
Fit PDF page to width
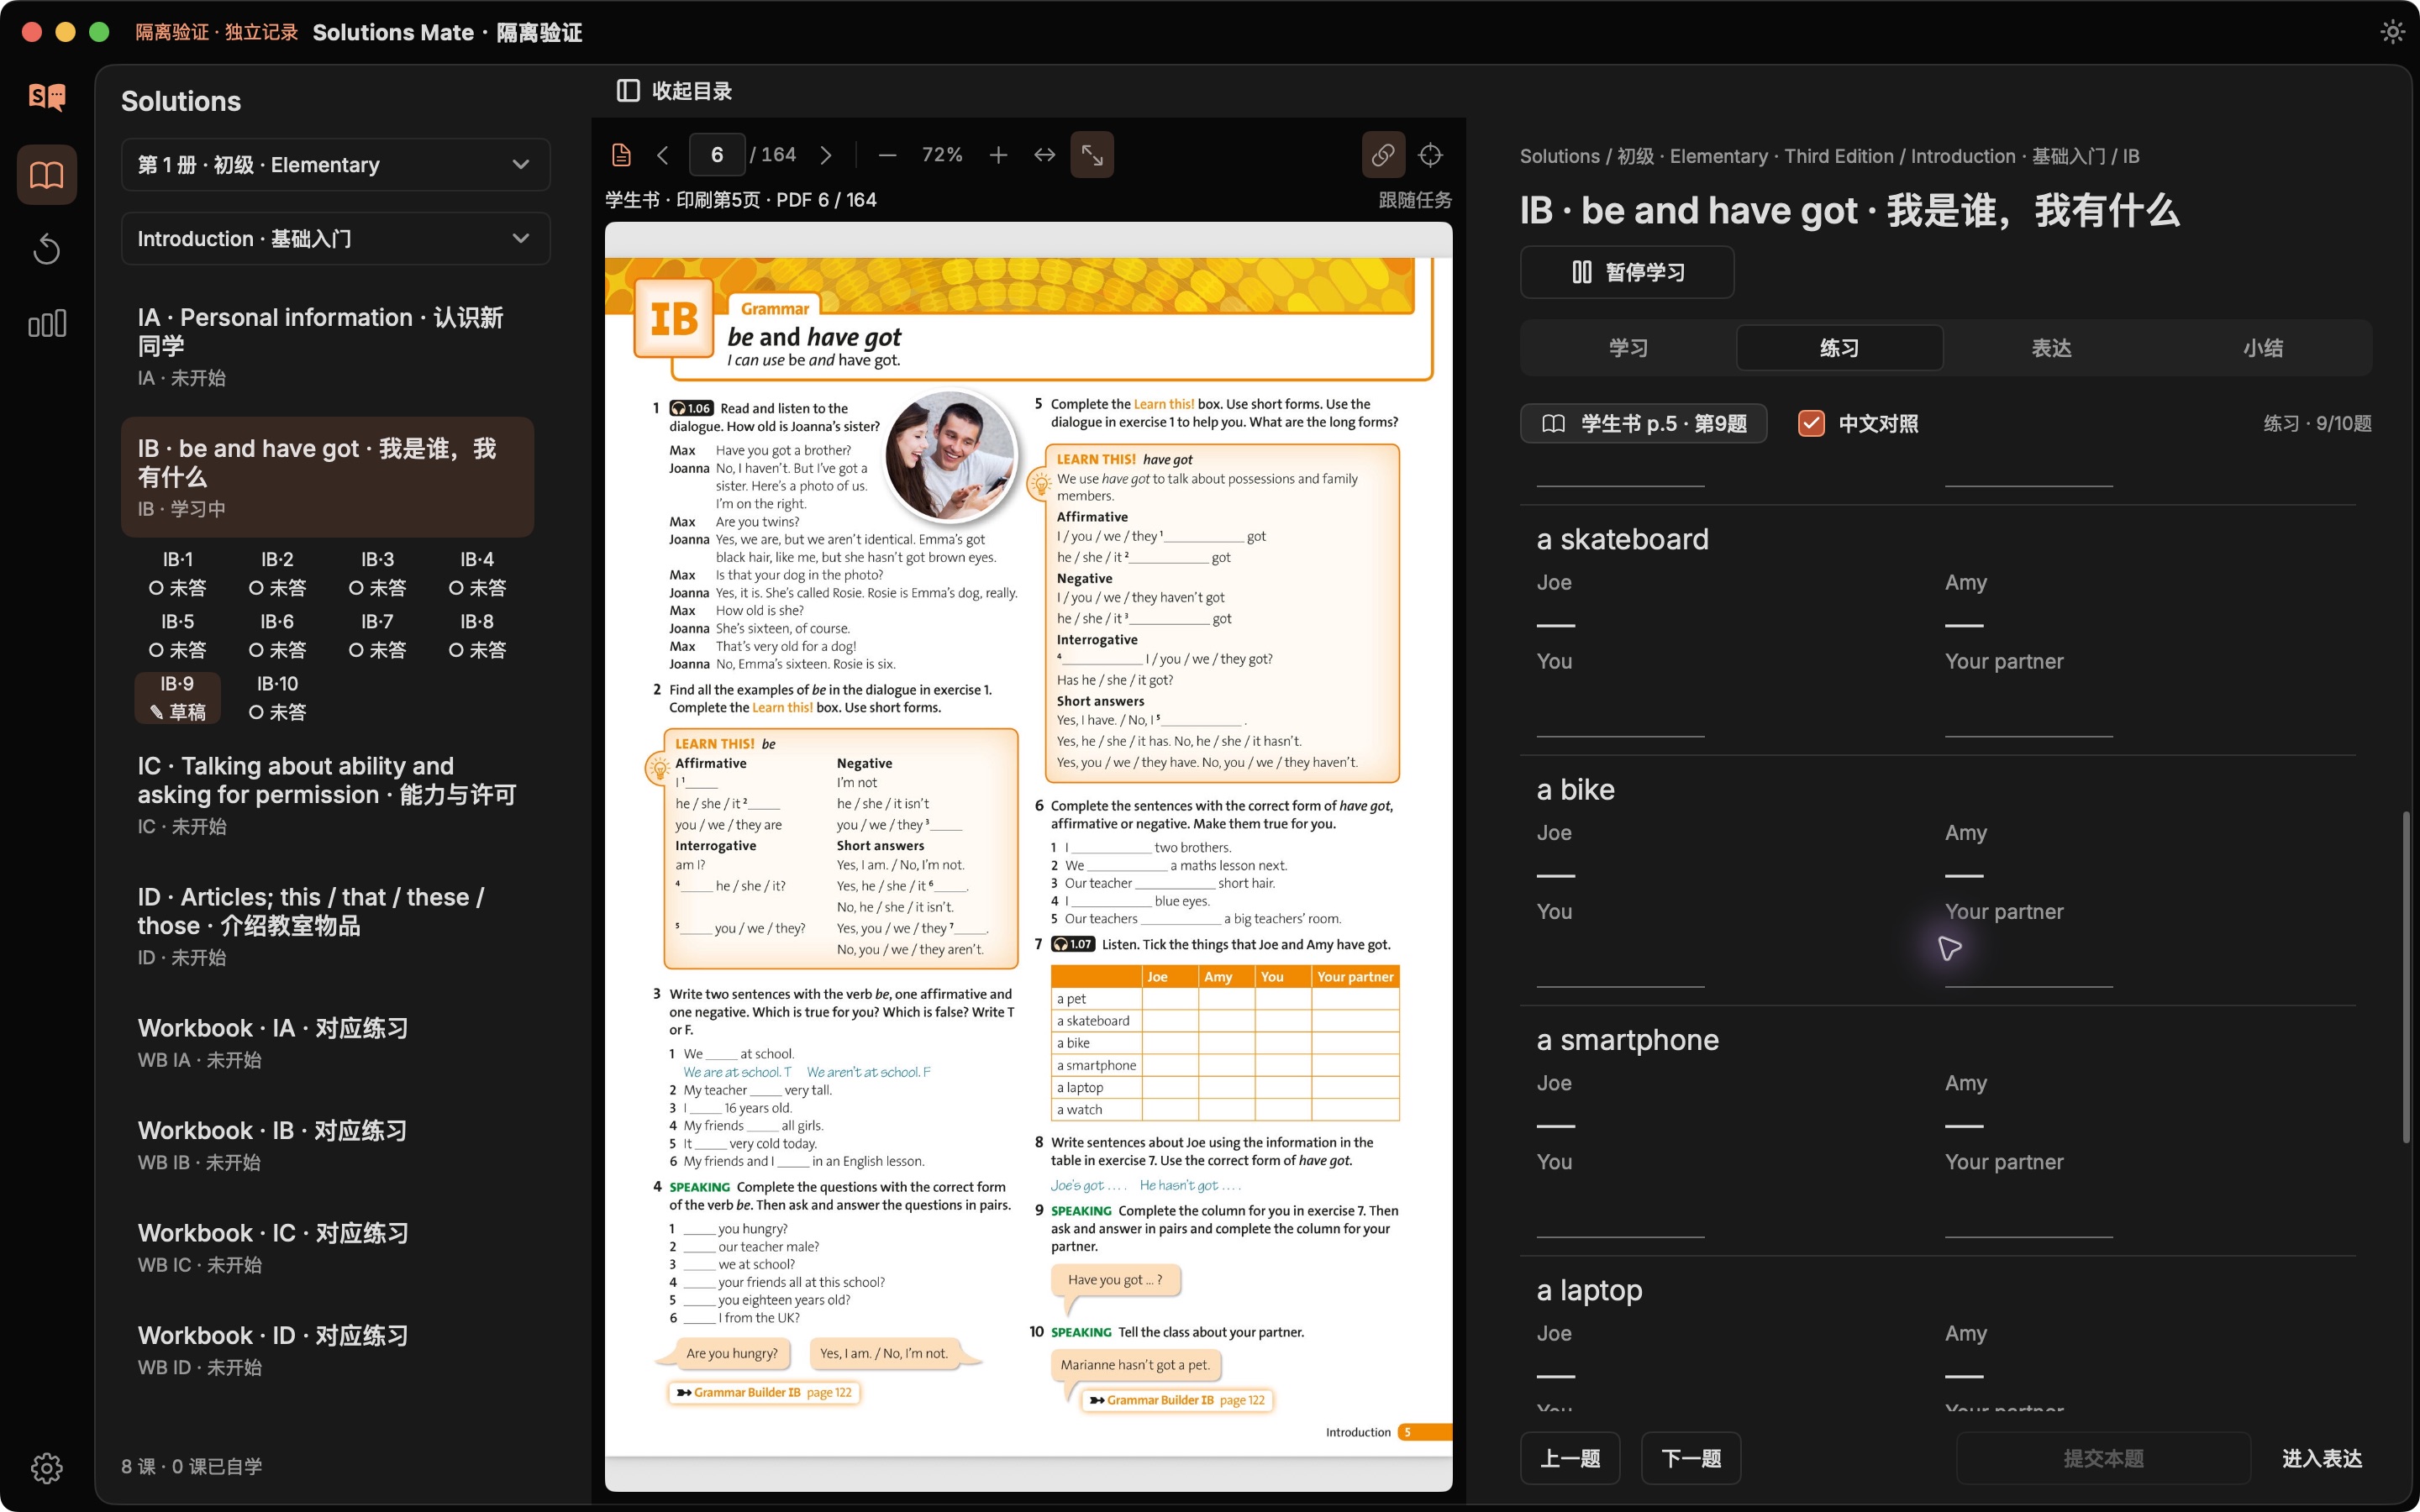[x=1045, y=155]
